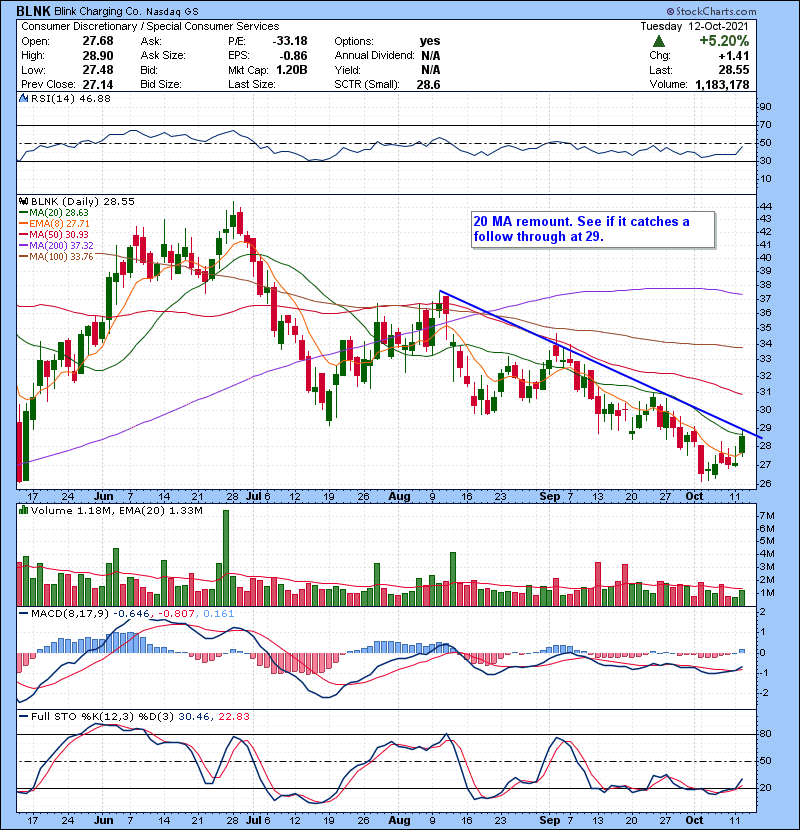Click the Jun label on price chart axis
This screenshot has height=830, width=800.
pyautogui.click(x=103, y=496)
